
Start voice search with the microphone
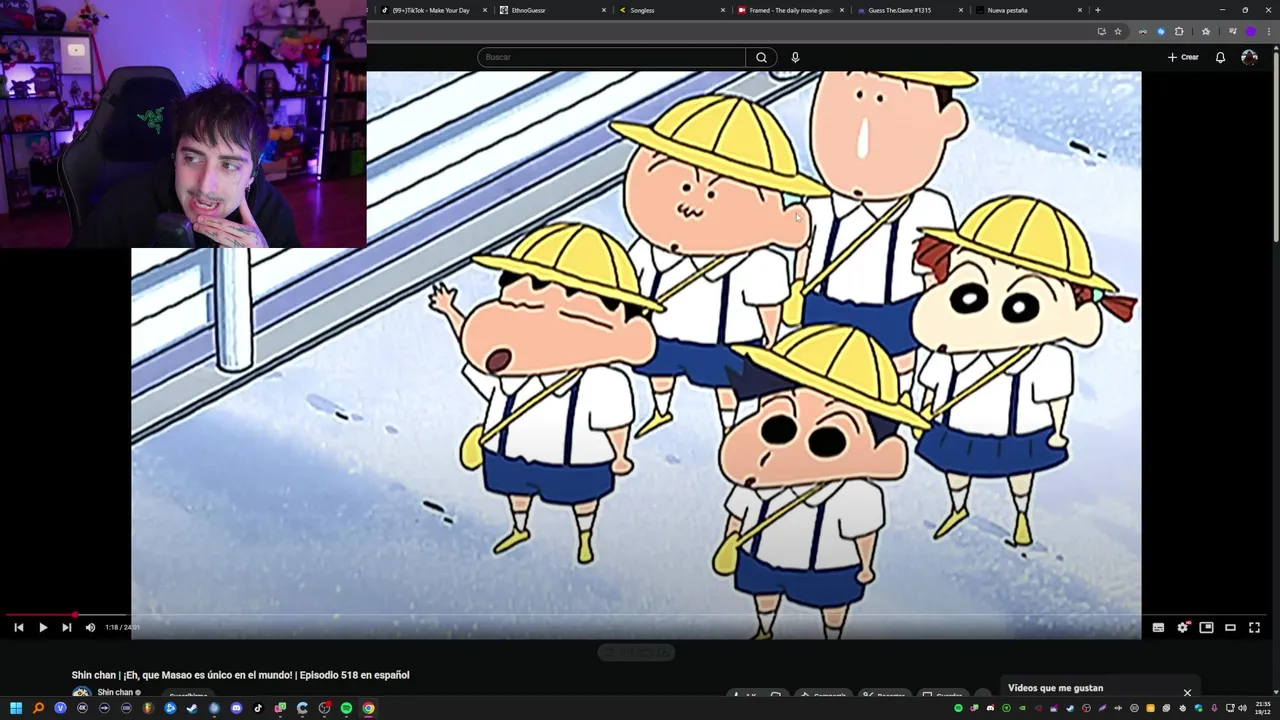pyautogui.click(x=795, y=57)
